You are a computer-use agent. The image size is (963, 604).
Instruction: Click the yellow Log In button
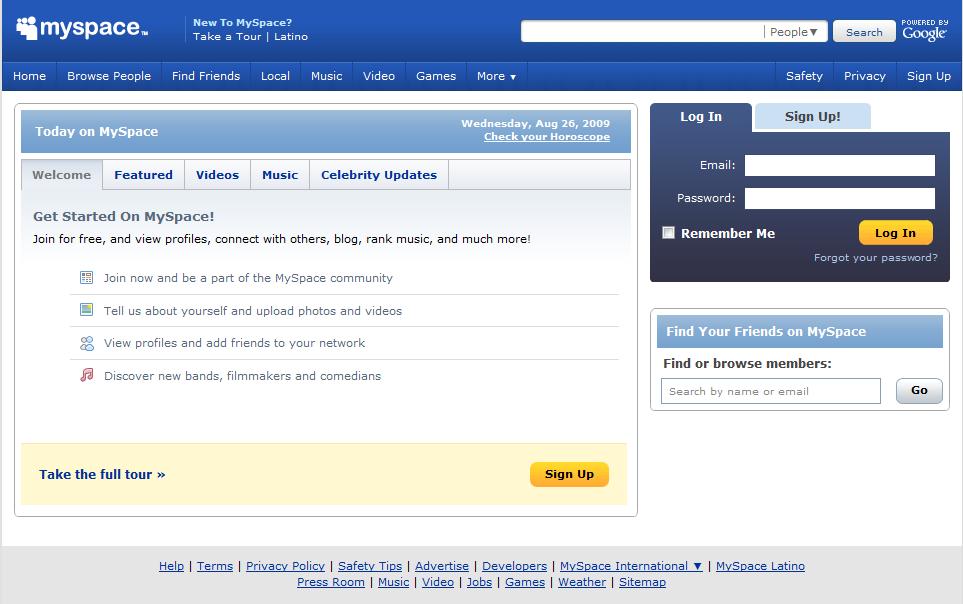point(895,233)
